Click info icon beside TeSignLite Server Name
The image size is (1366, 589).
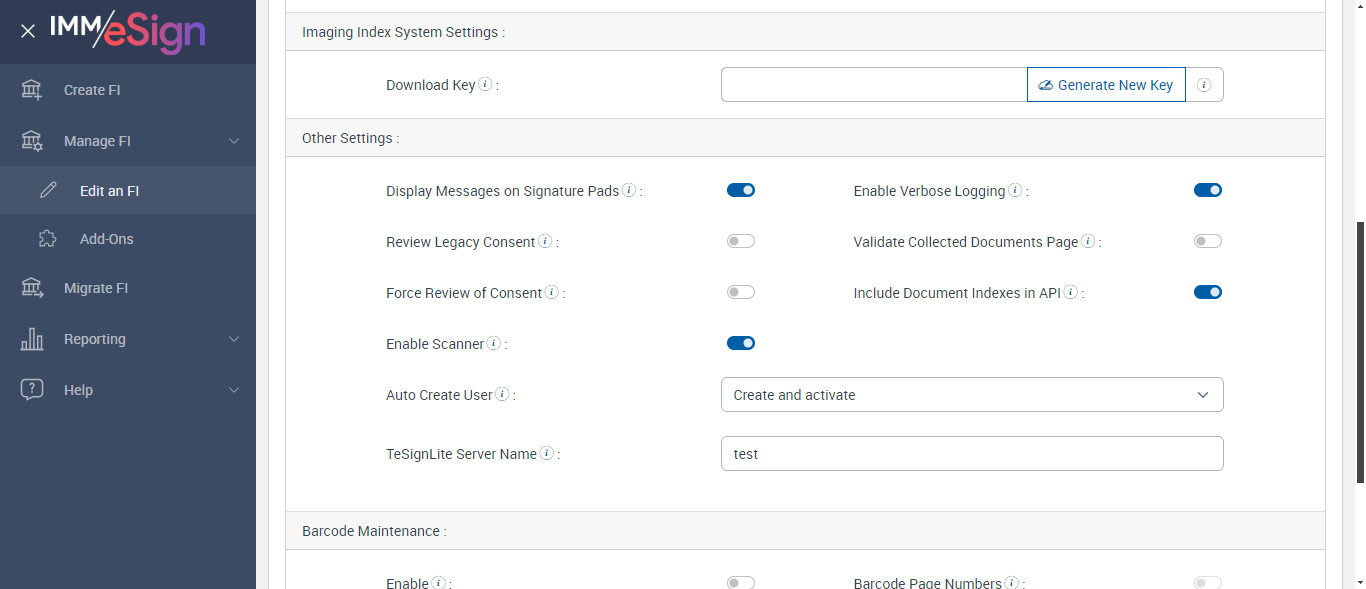547,453
